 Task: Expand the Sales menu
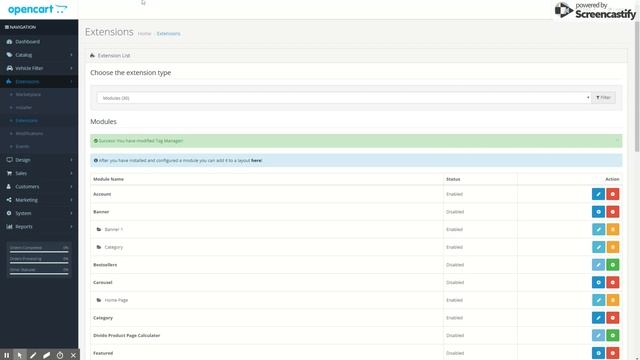point(39,173)
